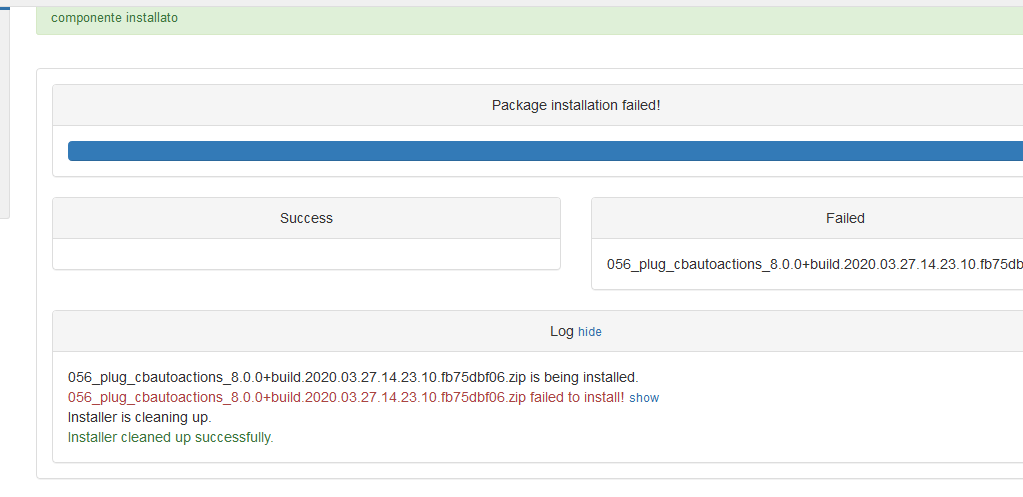Image resolution: width=1023 pixels, height=497 pixels.
Task: Select the cbautoactions filename in Failed panel
Action: pos(814,264)
